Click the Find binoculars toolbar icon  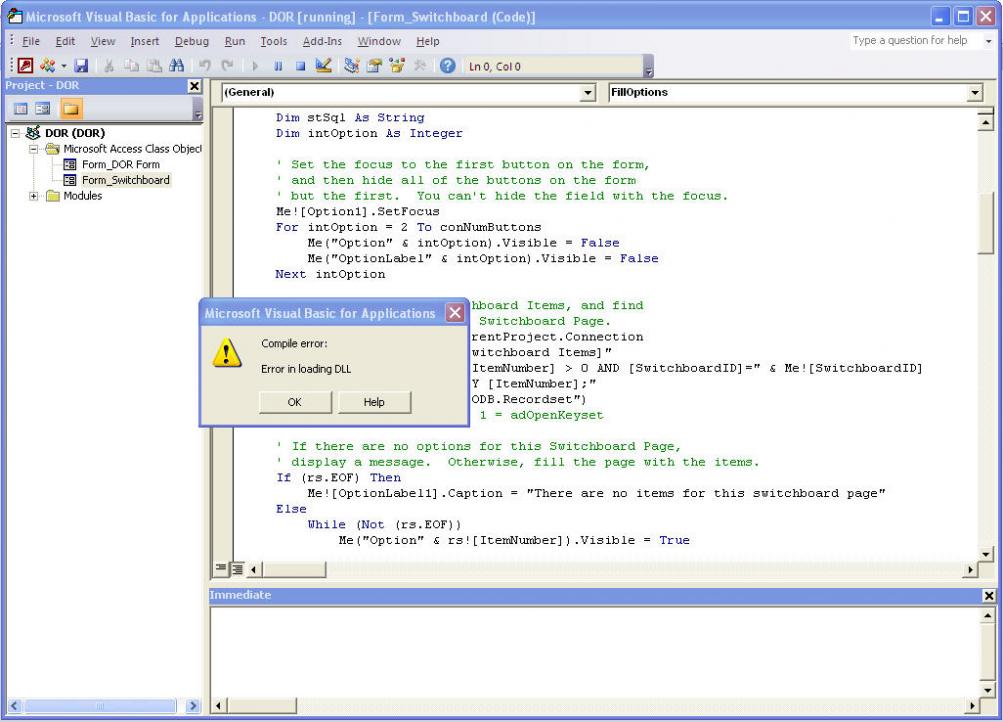[177, 65]
